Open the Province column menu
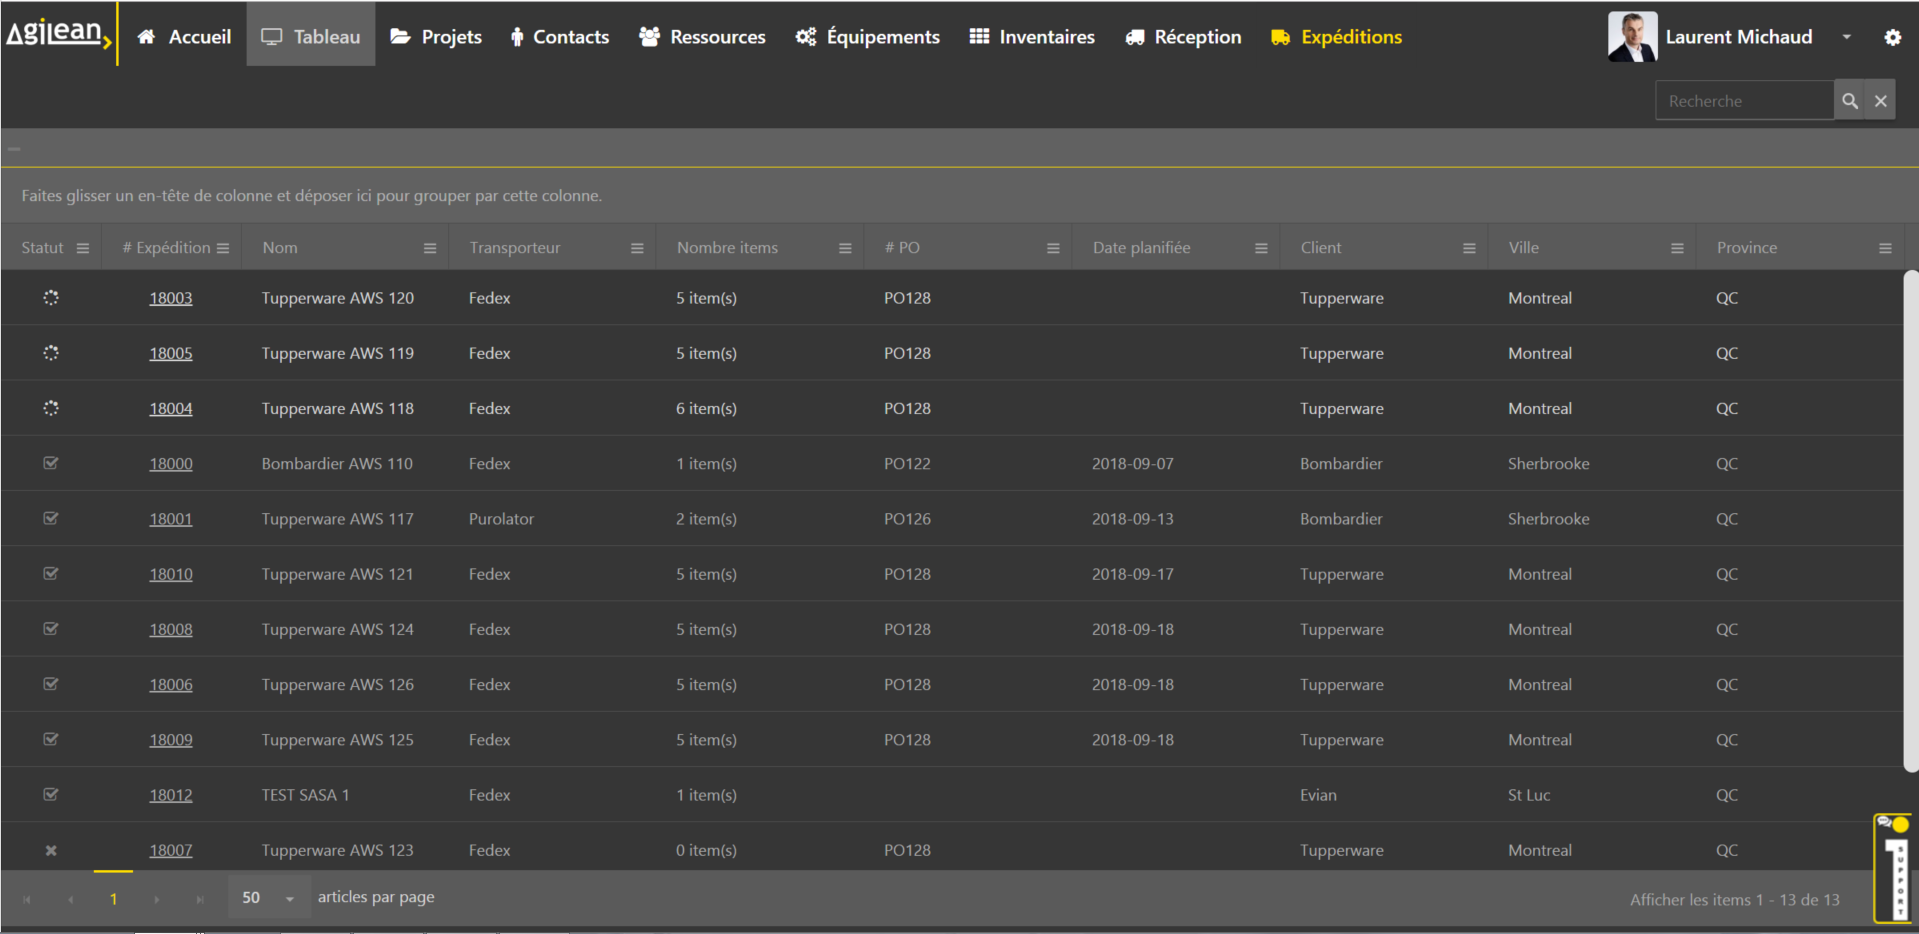 coord(1885,248)
